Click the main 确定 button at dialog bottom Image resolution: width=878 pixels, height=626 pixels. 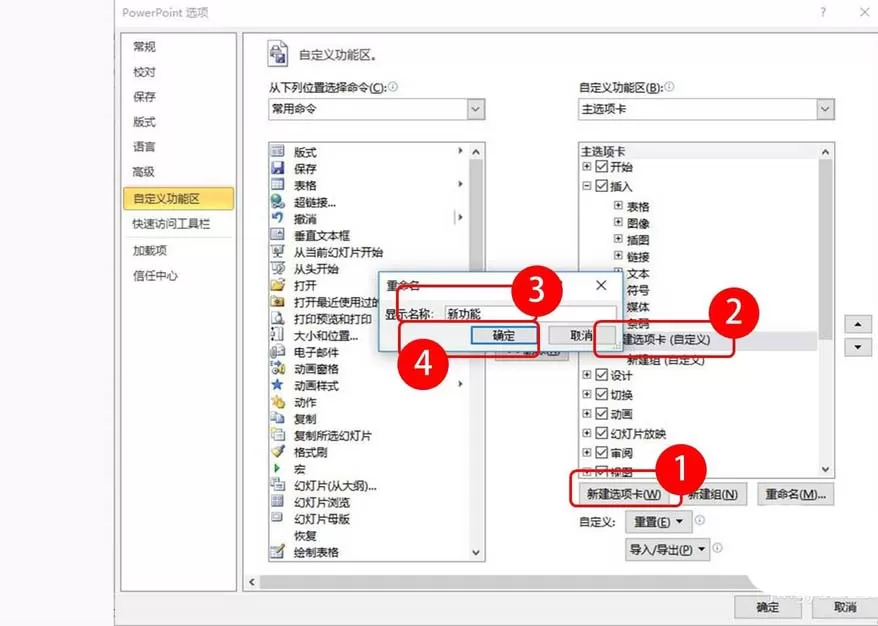768,608
